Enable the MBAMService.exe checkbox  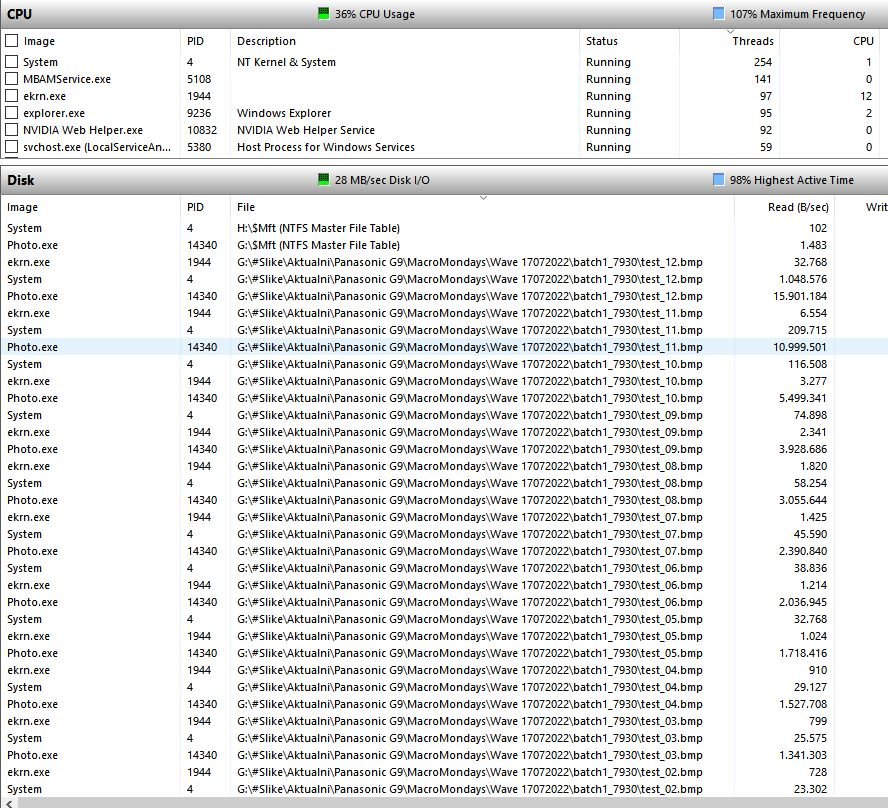tap(12, 79)
